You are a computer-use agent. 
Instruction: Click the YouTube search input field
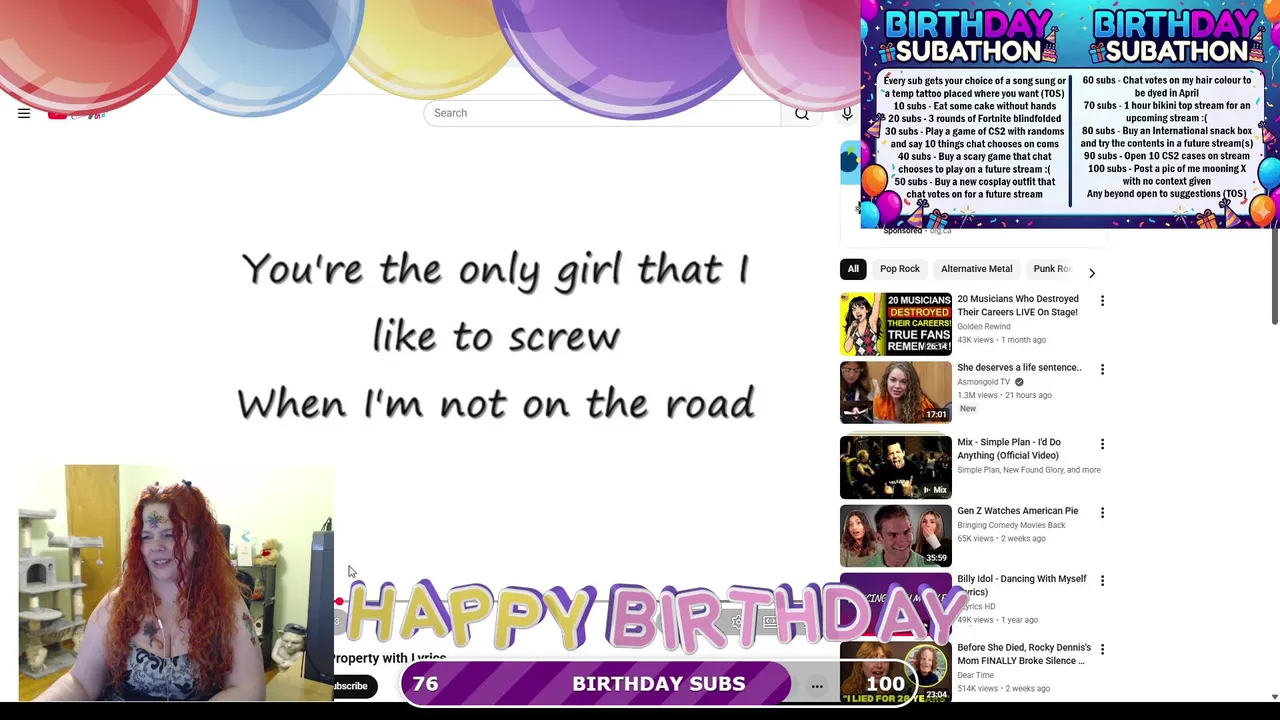(602, 113)
